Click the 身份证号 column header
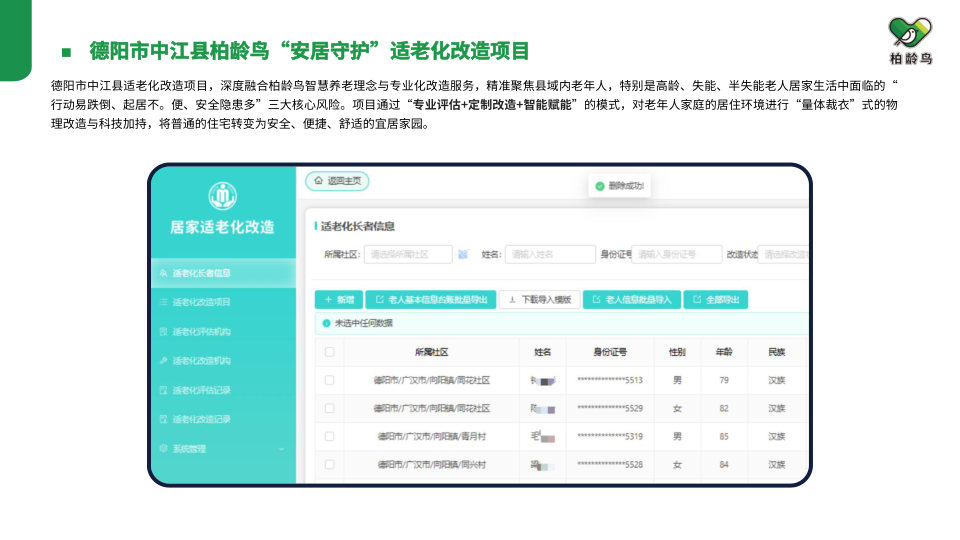The image size is (960, 540). (610, 352)
